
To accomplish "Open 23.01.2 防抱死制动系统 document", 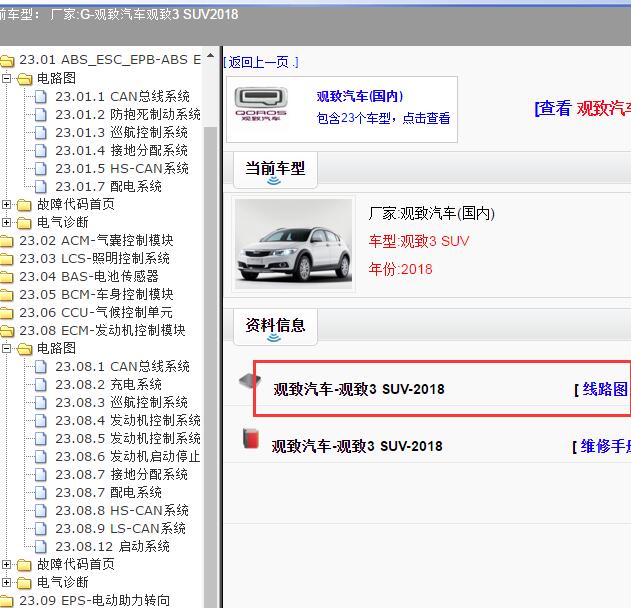I will point(128,115).
